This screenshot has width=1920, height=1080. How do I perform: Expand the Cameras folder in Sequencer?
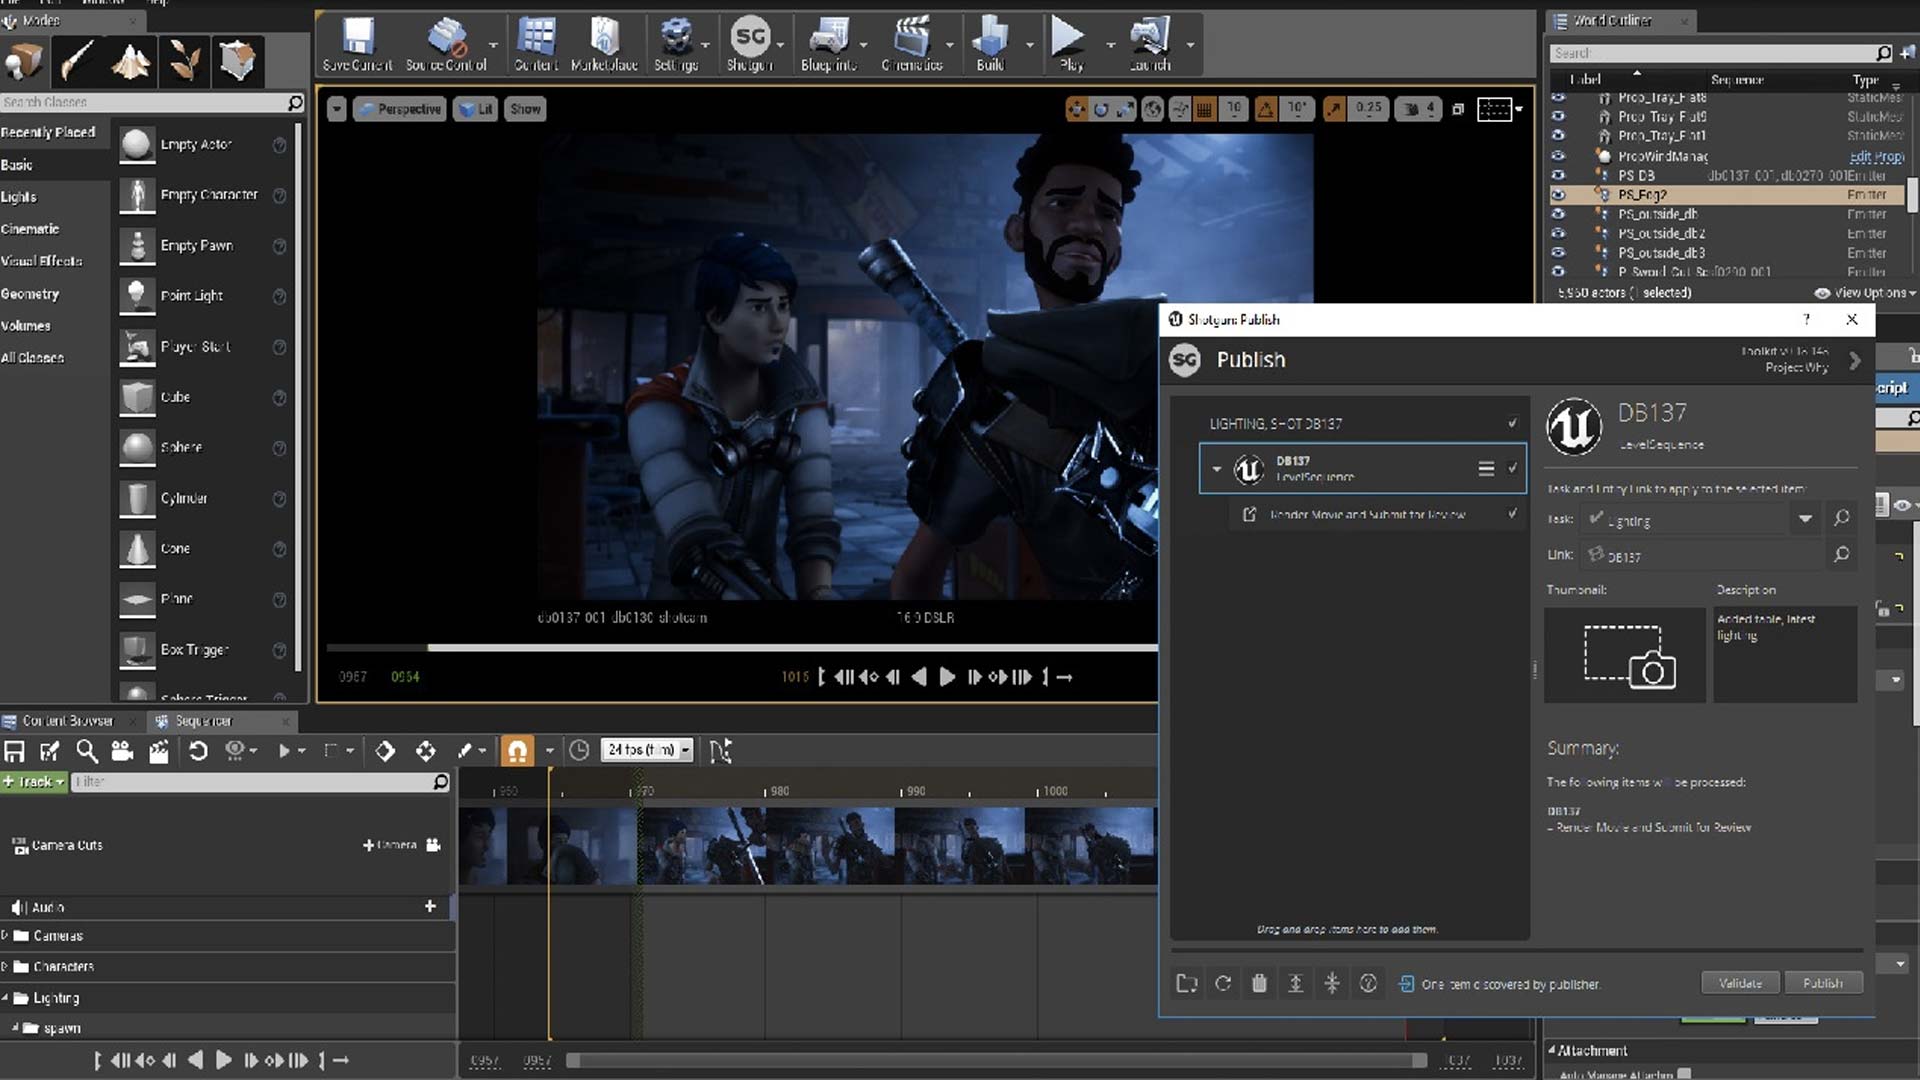[x=5, y=936]
